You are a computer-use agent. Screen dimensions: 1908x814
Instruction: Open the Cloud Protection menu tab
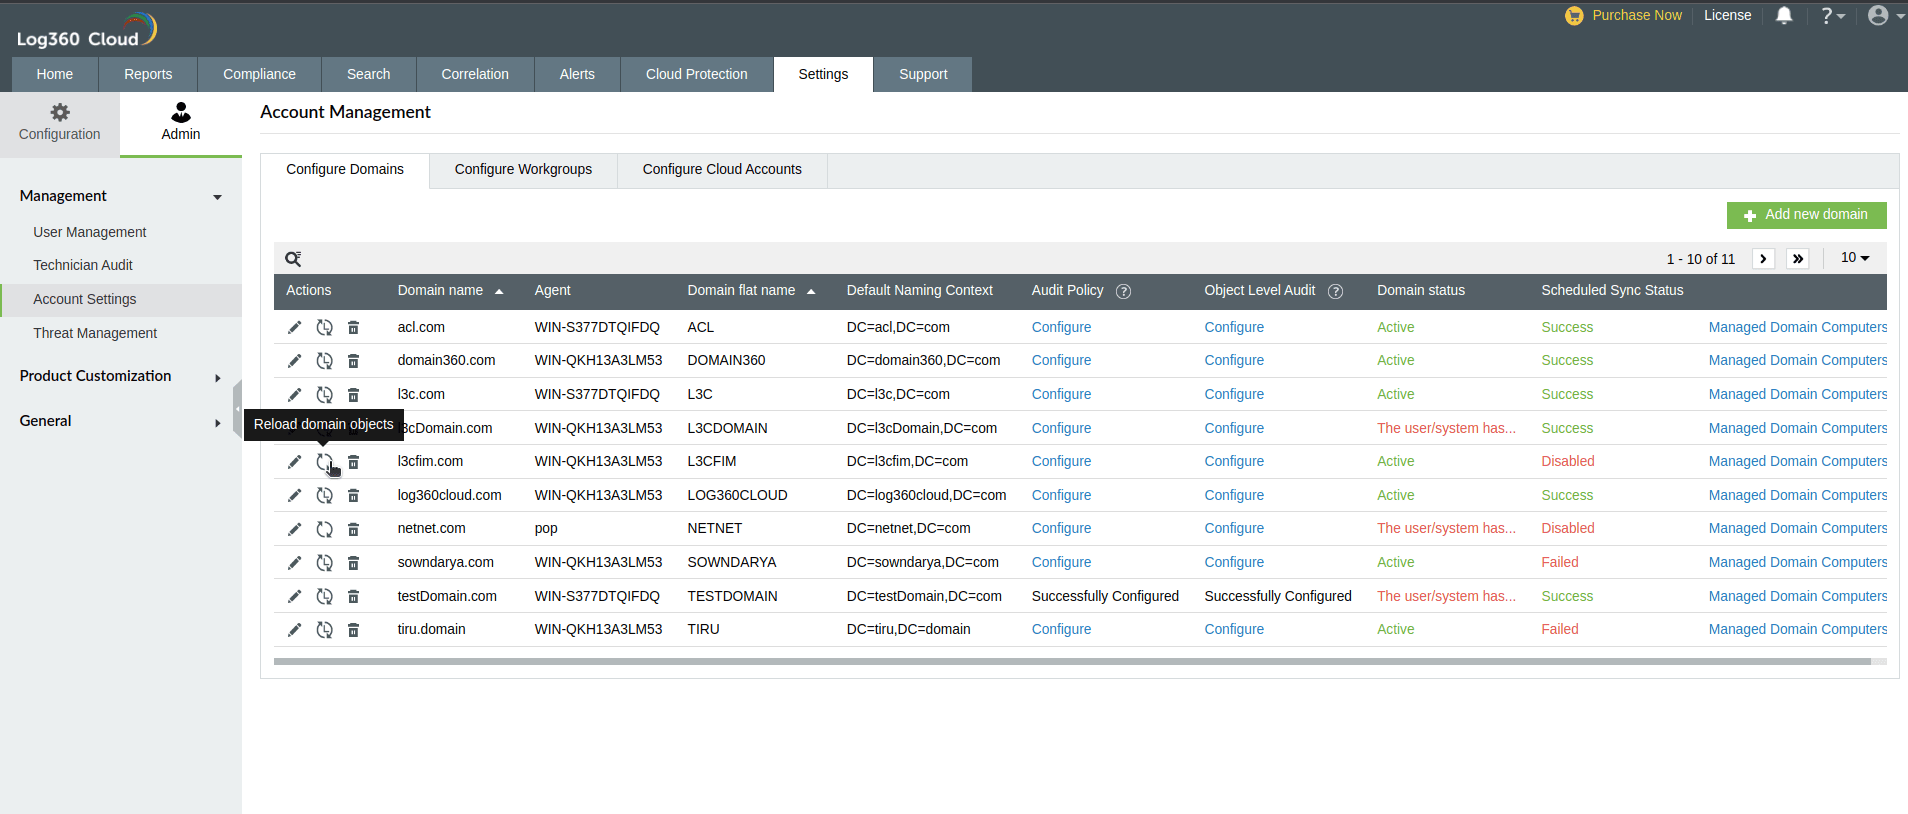(x=696, y=74)
